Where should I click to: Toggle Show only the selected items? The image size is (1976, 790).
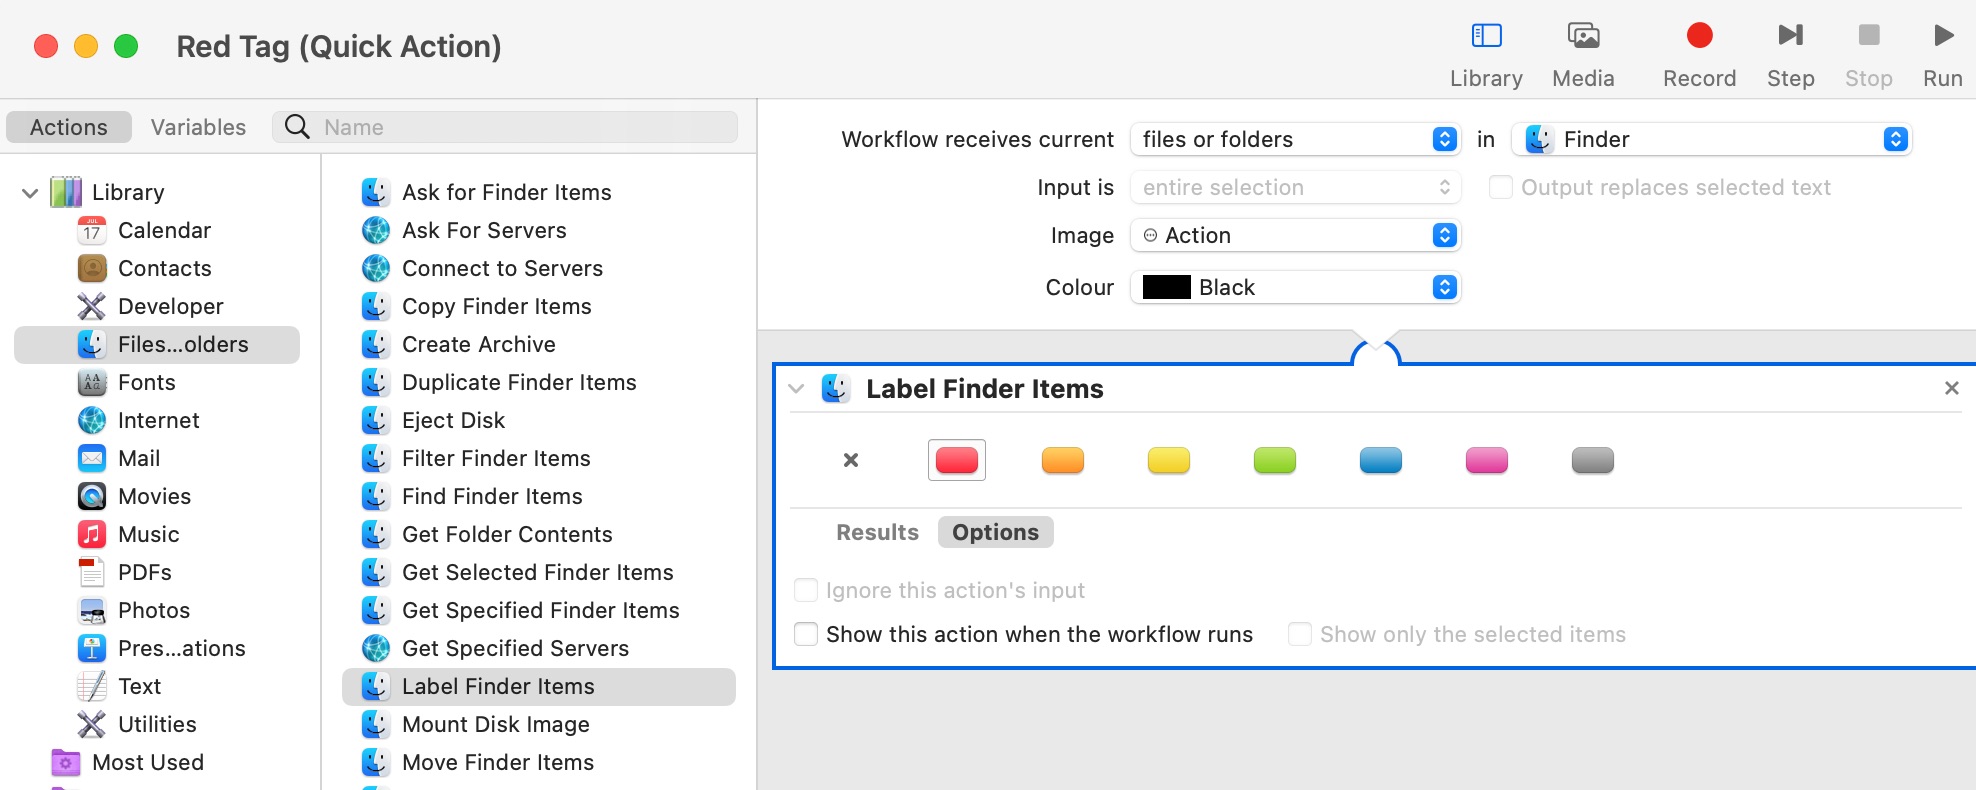pyautogui.click(x=1300, y=634)
